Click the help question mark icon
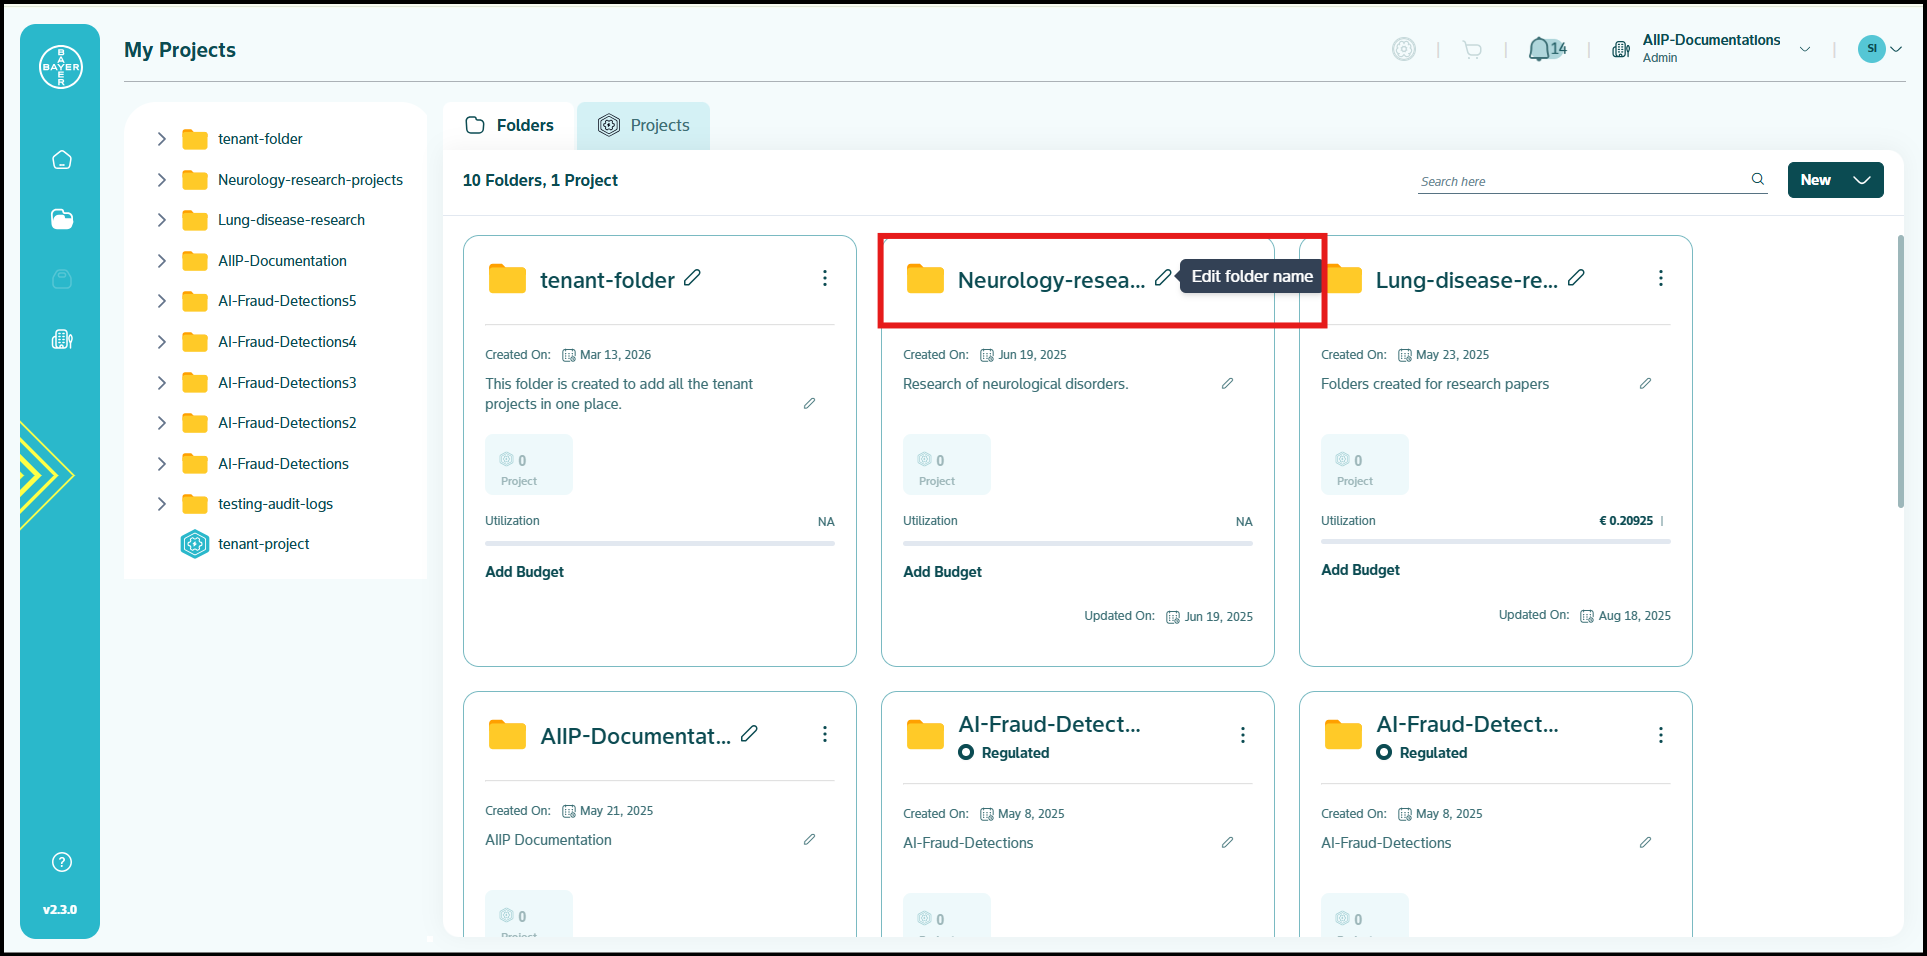The width and height of the screenshot is (1927, 956). pos(62,862)
